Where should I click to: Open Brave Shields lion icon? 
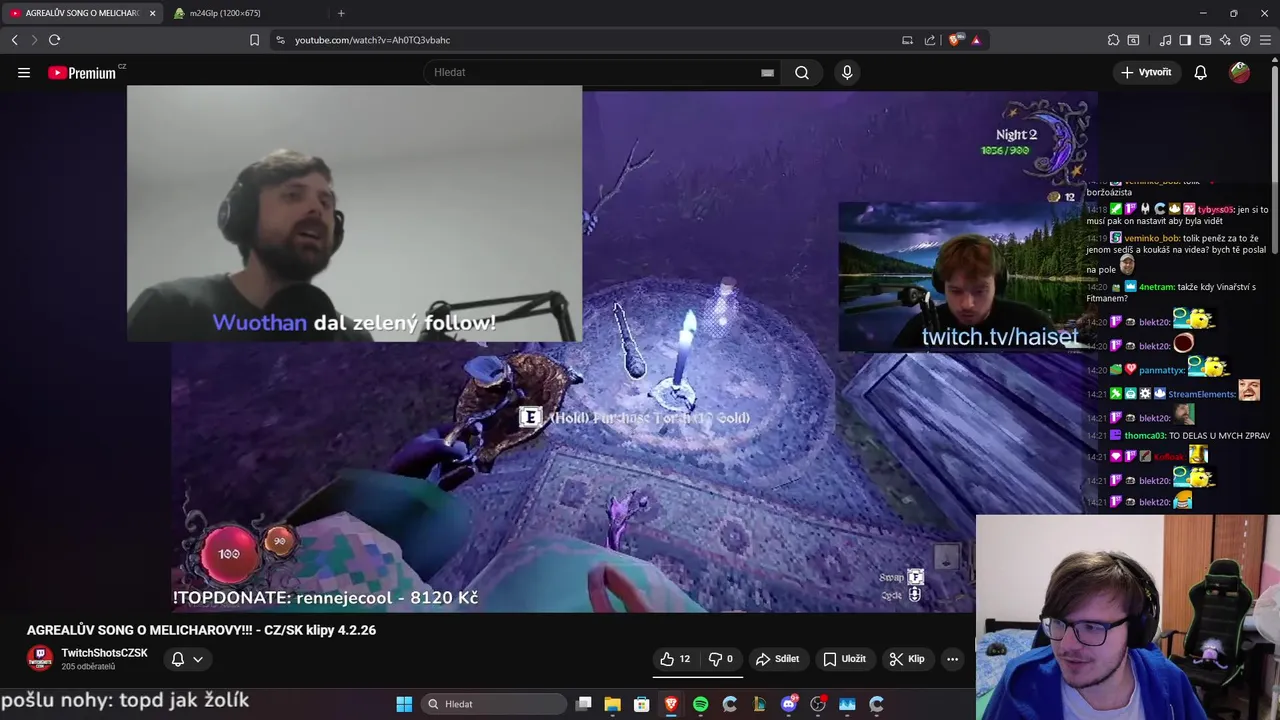point(955,40)
